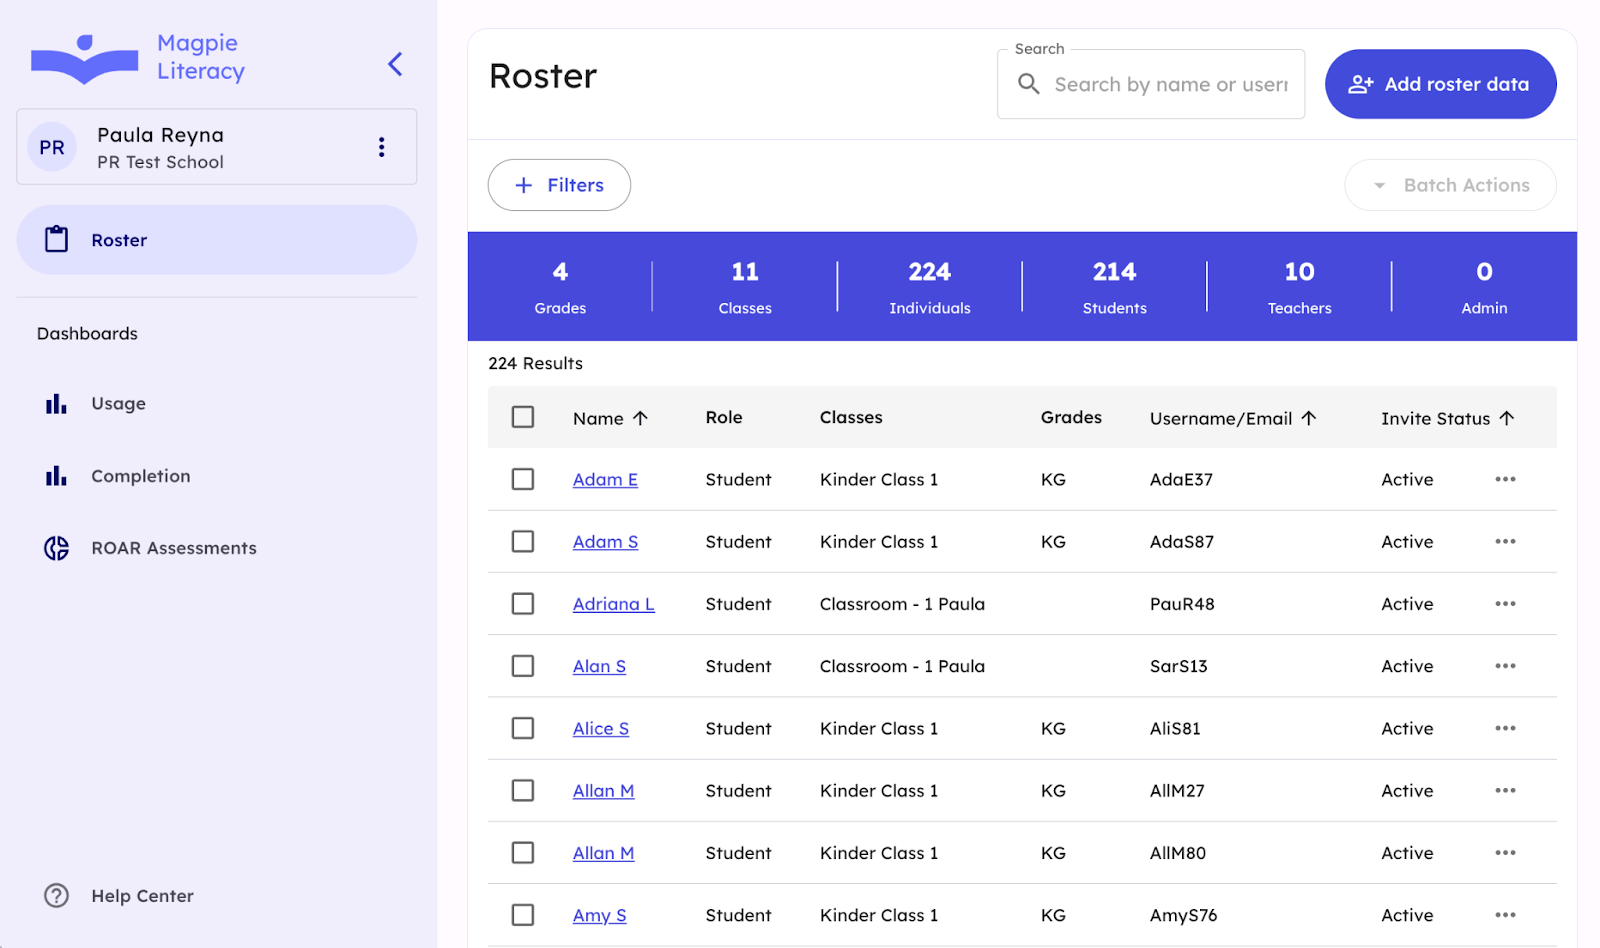Image resolution: width=1600 pixels, height=948 pixels.
Task: Open the Alan S student link
Action: (x=599, y=667)
